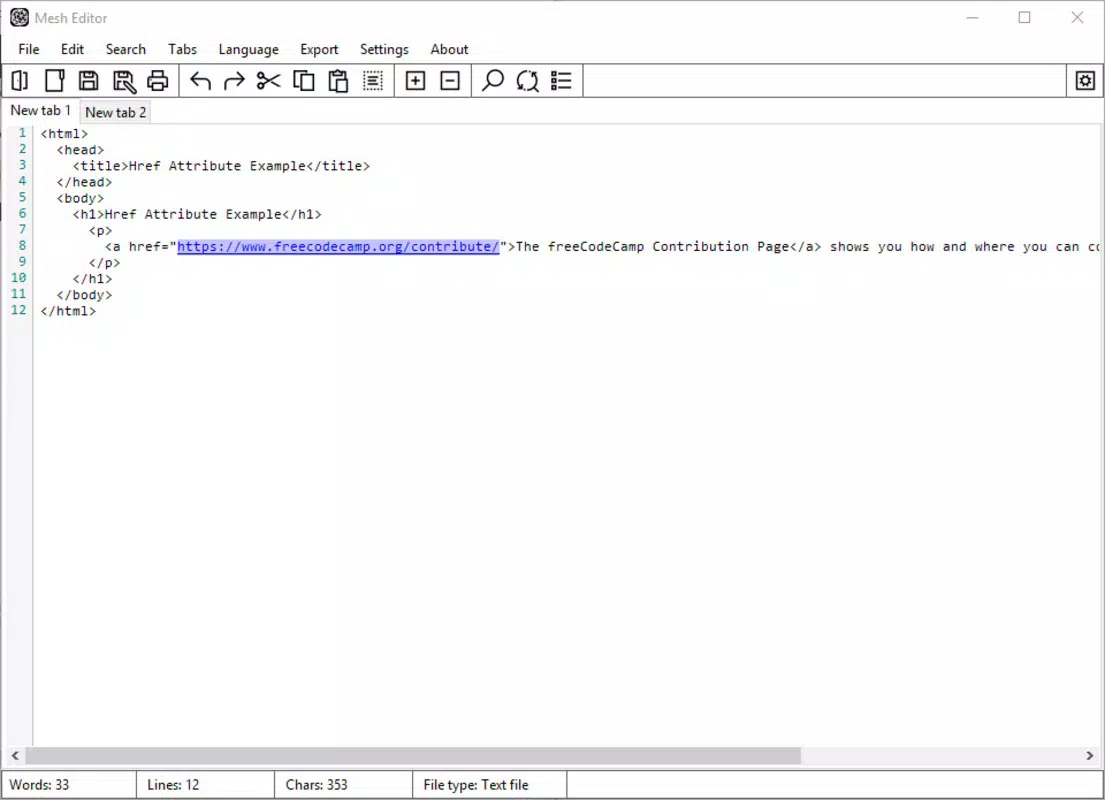Save the file using floppy icon

click(x=89, y=81)
